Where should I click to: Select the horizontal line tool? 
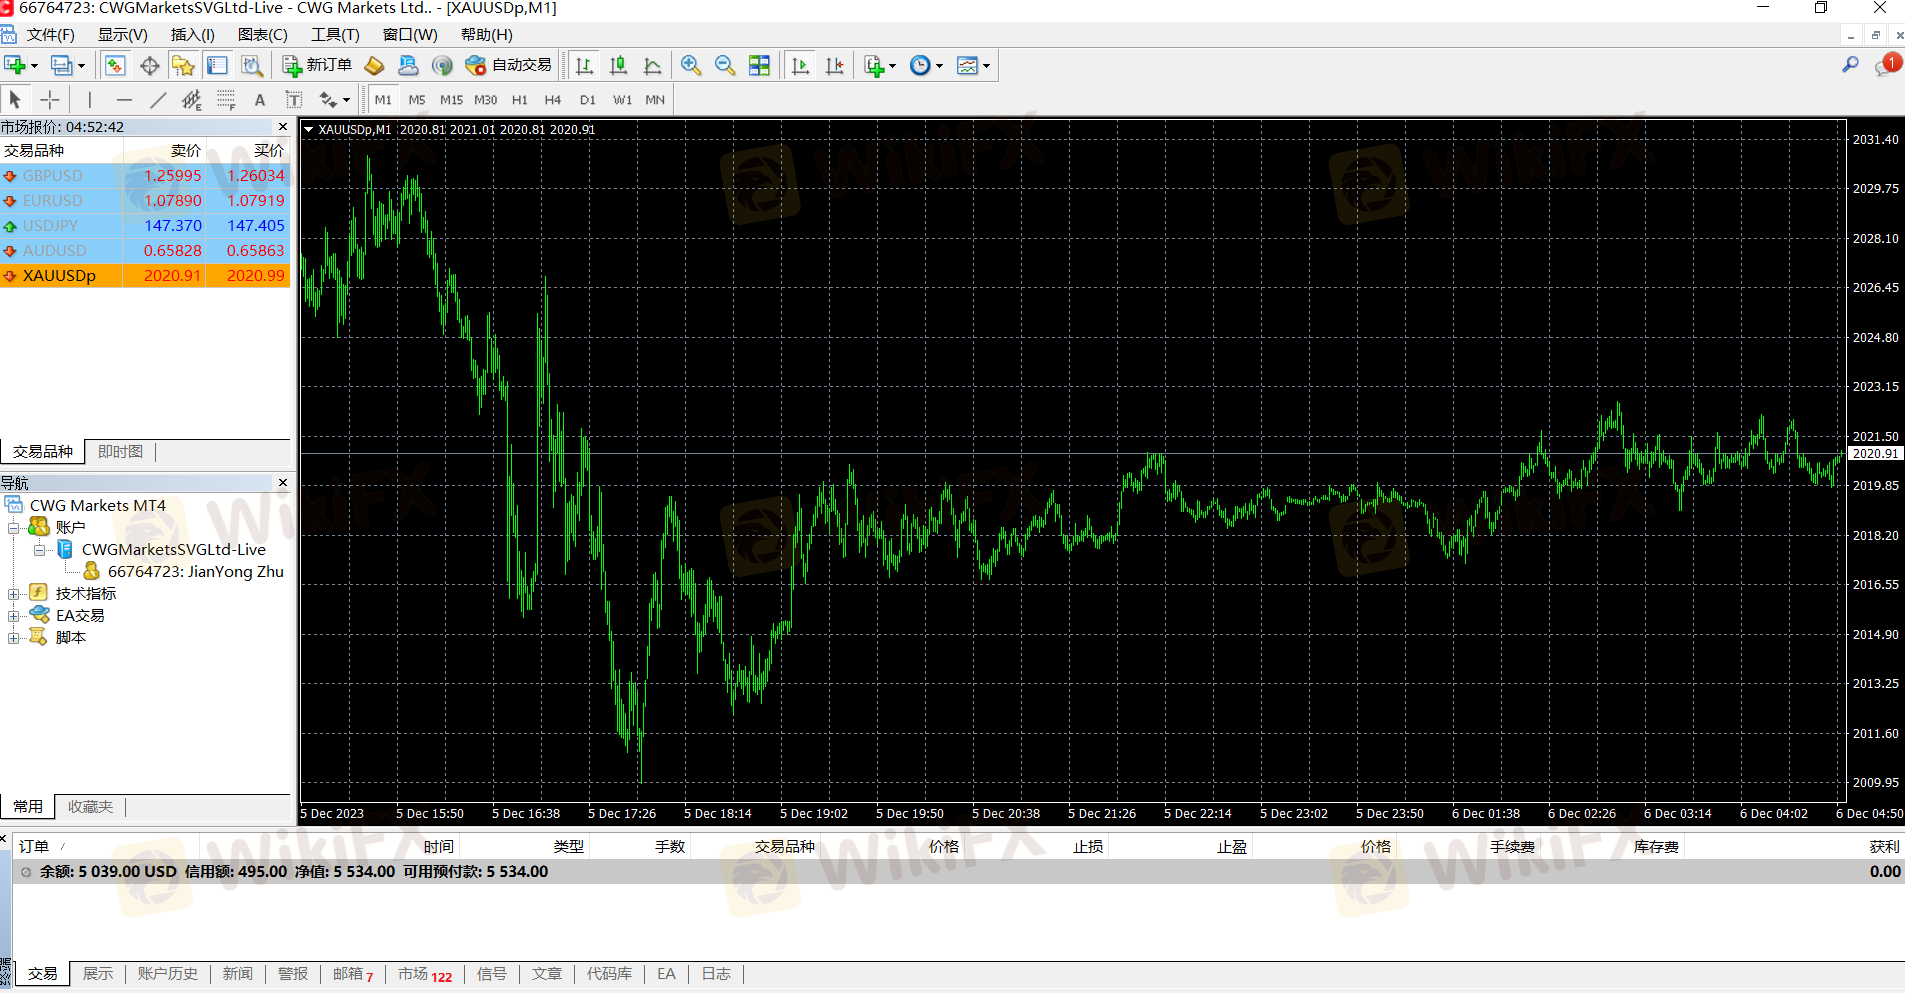pos(124,100)
